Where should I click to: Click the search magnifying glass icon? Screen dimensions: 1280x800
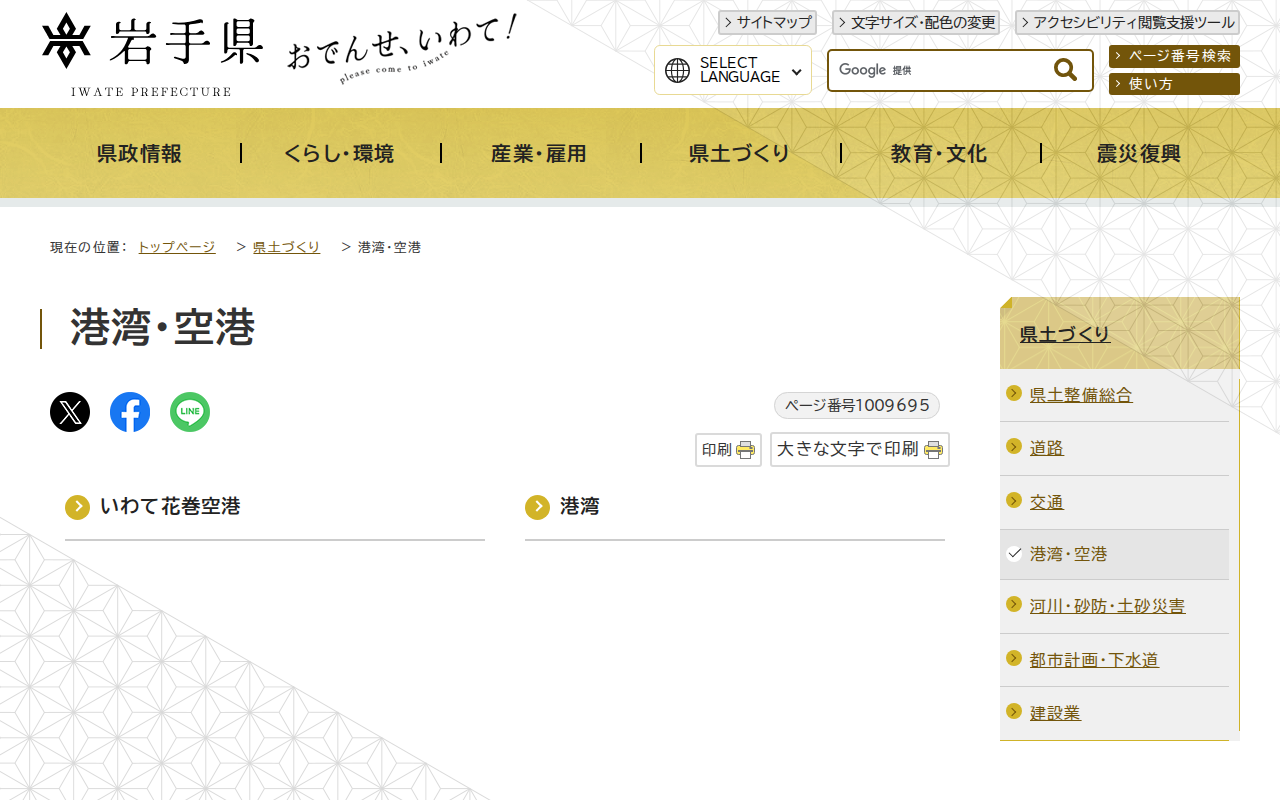click(1066, 70)
